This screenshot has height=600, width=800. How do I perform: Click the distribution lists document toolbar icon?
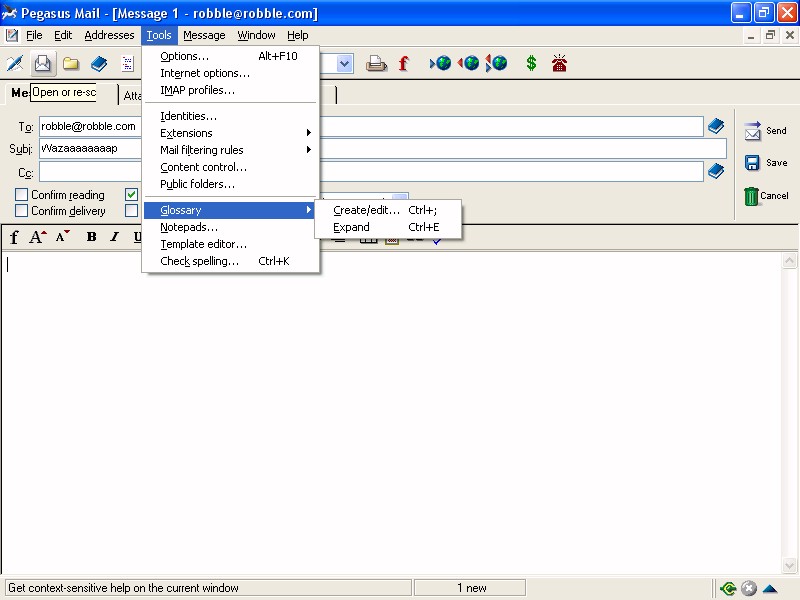pos(127,64)
